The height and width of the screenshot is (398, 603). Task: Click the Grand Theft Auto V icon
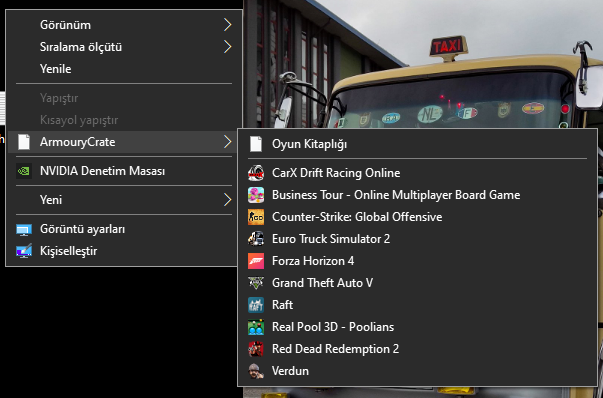(256, 283)
